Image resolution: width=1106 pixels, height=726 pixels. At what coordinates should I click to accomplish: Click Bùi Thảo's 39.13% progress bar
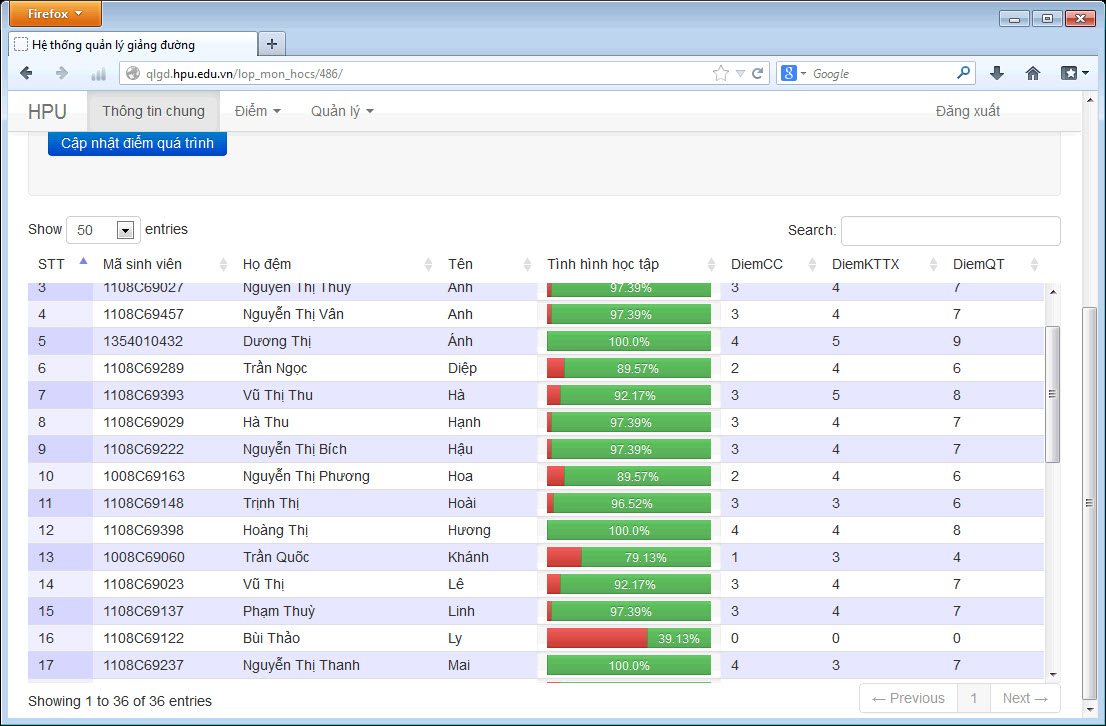628,638
